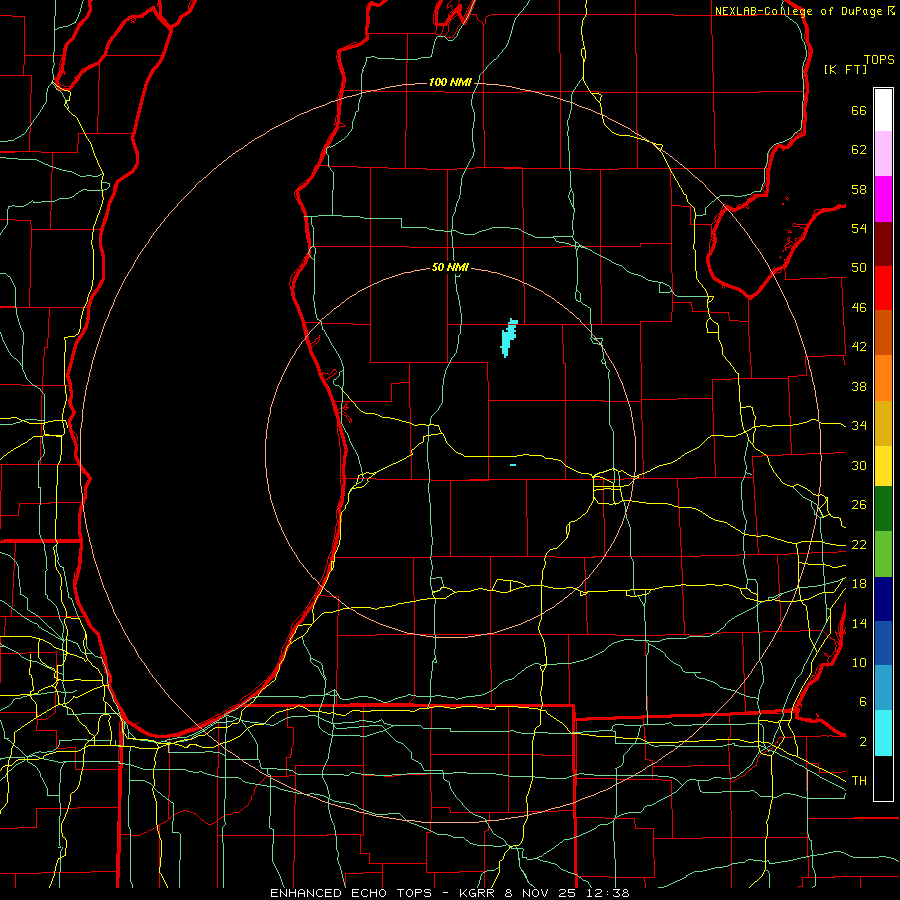The height and width of the screenshot is (900, 900).
Task: Click the orange swatch near 38
Action: (x=883, y=378)
